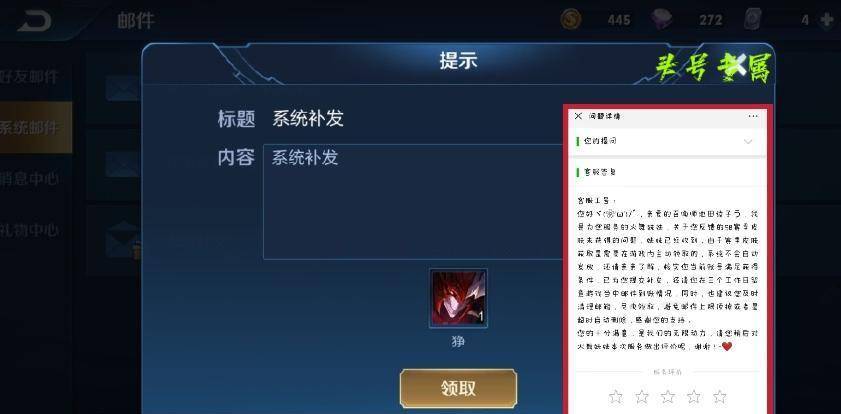The height and width of the screenshot is (414, 841).
Task: Switch to the 好友邮件 tab
Action: [x=31, y=77]
